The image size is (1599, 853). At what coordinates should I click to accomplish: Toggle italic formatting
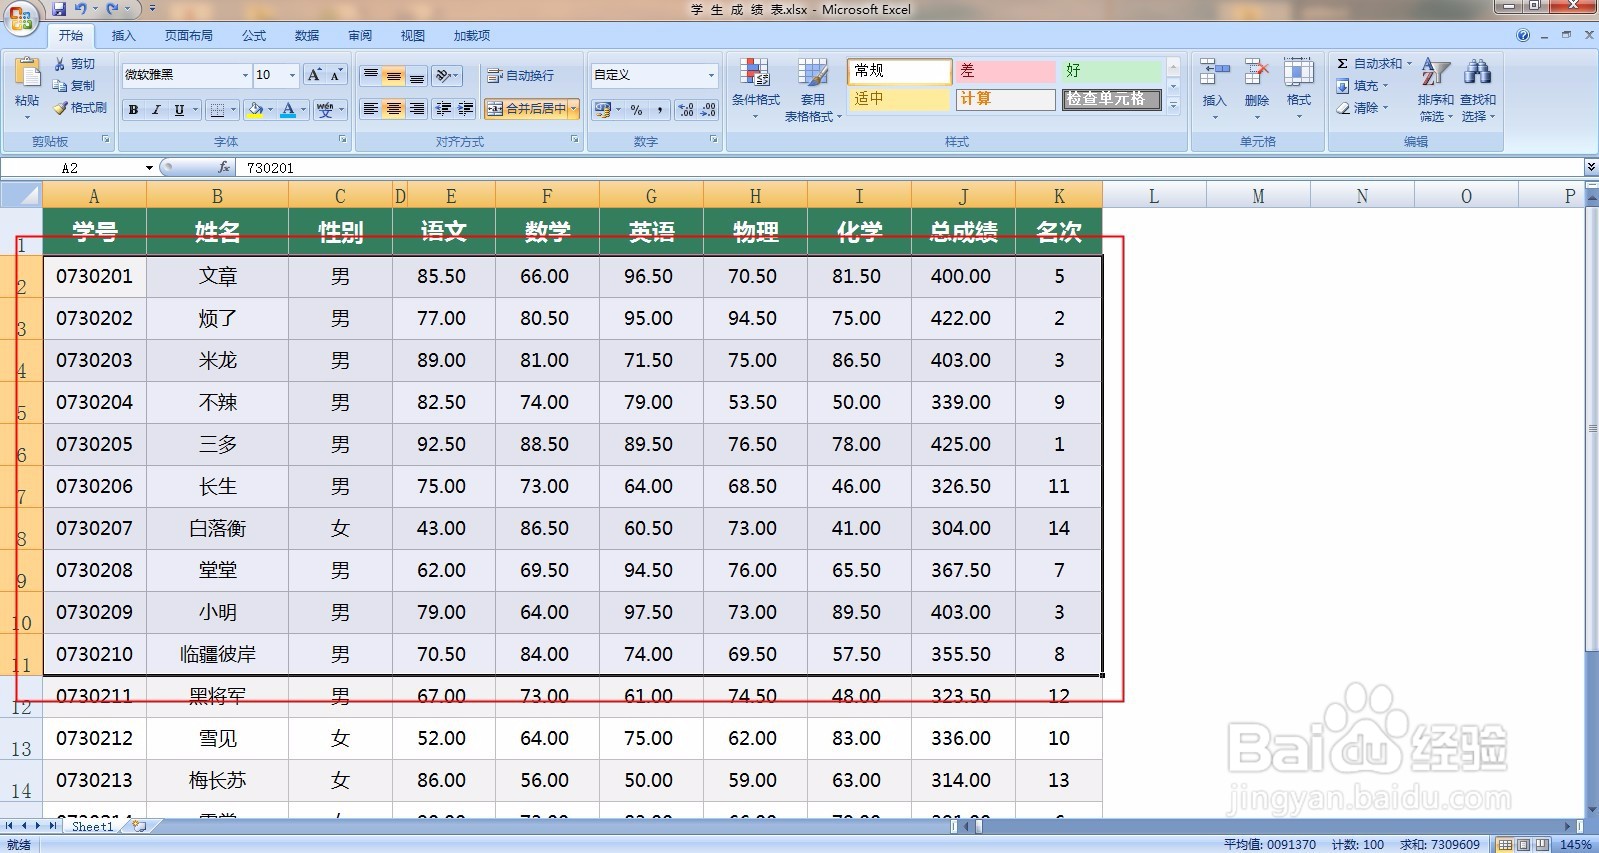pos(156,110)
